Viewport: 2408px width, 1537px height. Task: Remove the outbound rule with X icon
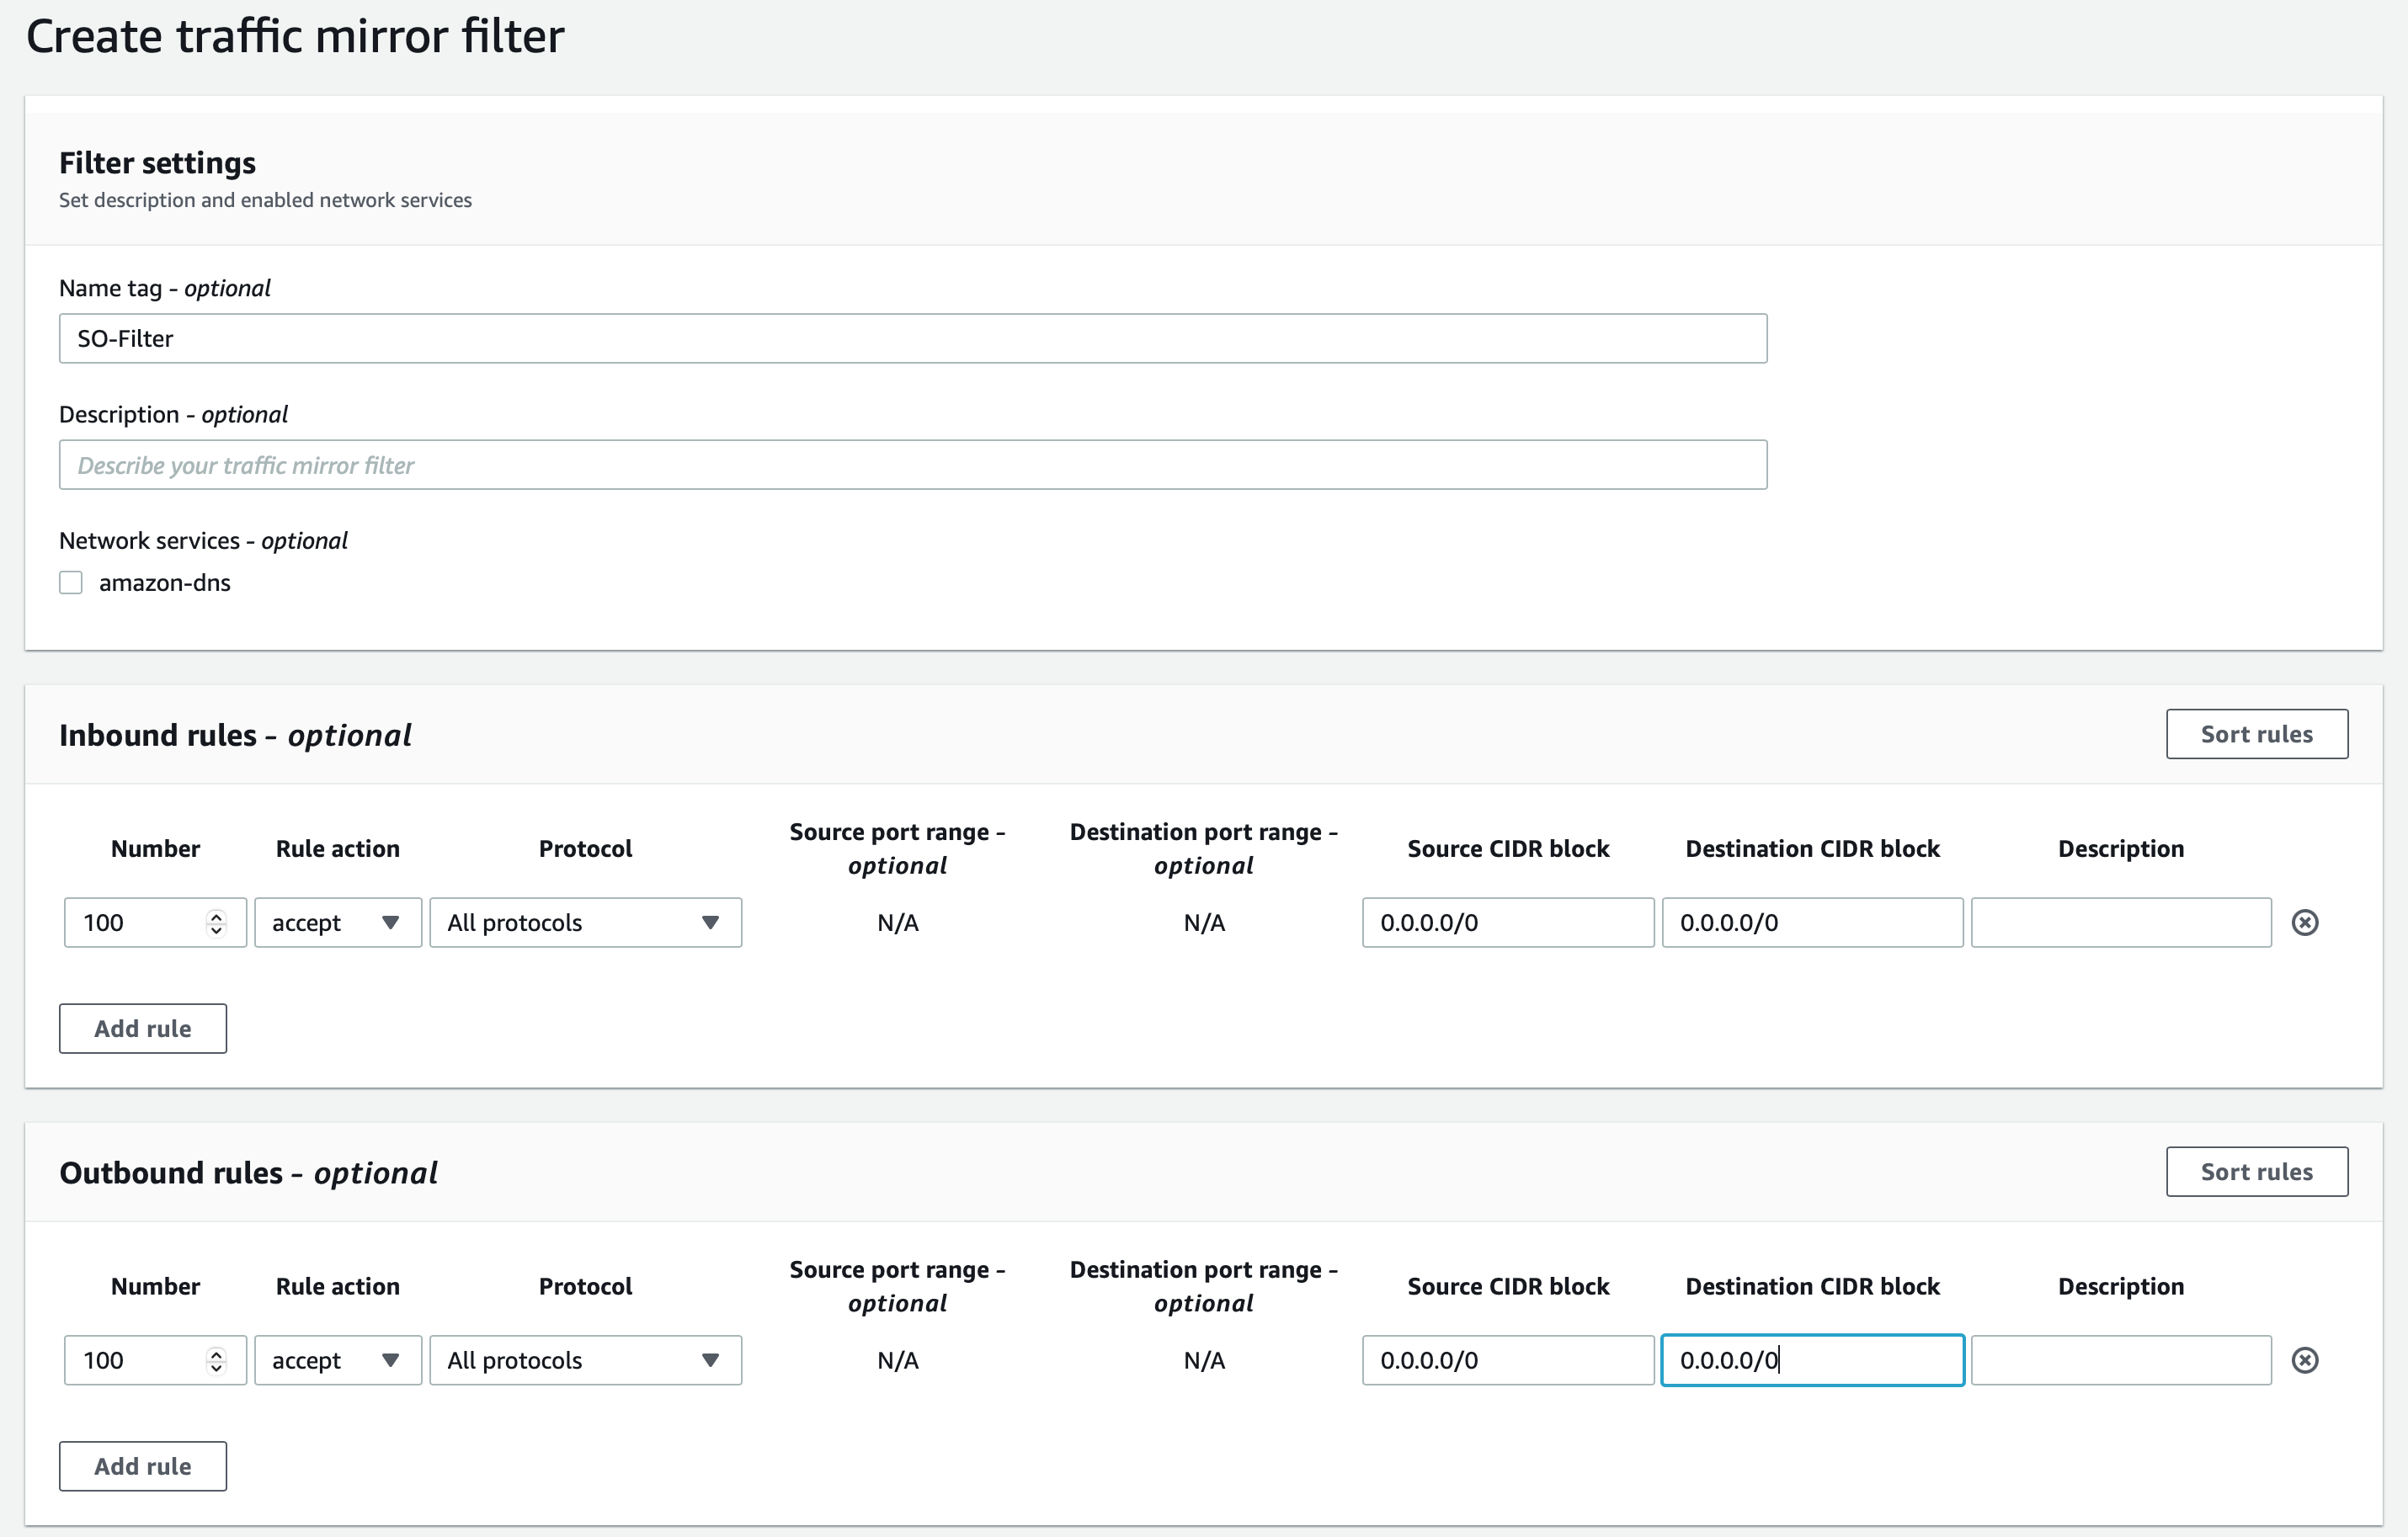(x=2304, y=1360)
